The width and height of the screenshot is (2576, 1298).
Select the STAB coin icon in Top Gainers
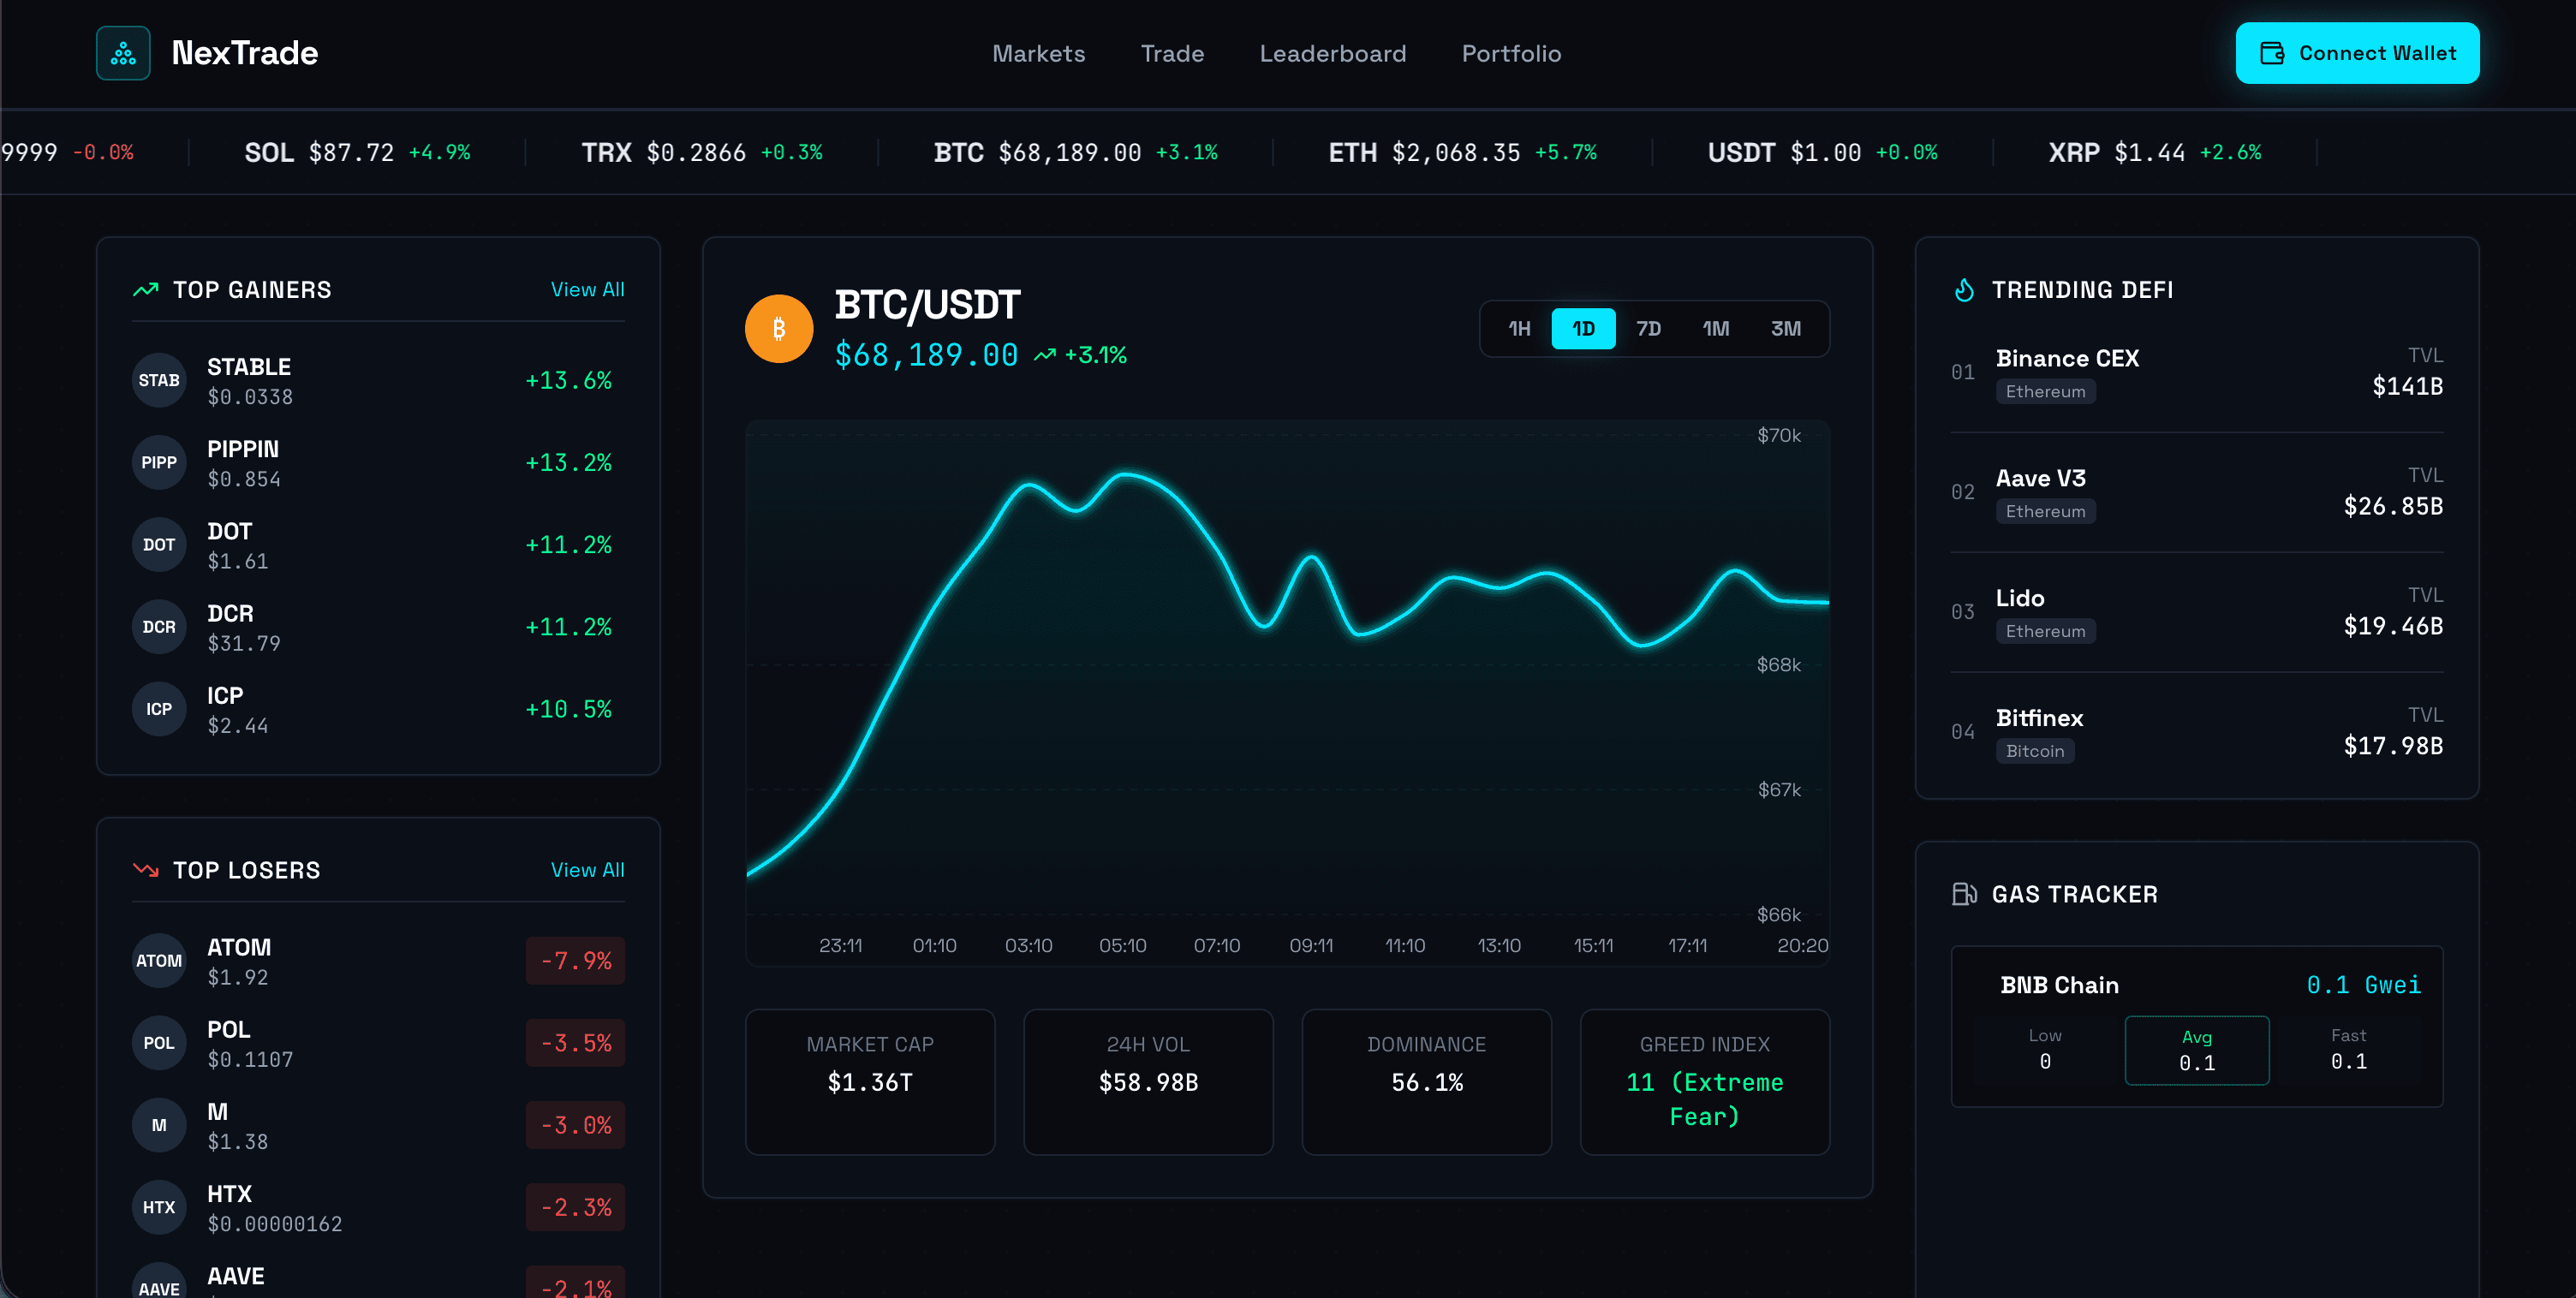pos(159,380)
